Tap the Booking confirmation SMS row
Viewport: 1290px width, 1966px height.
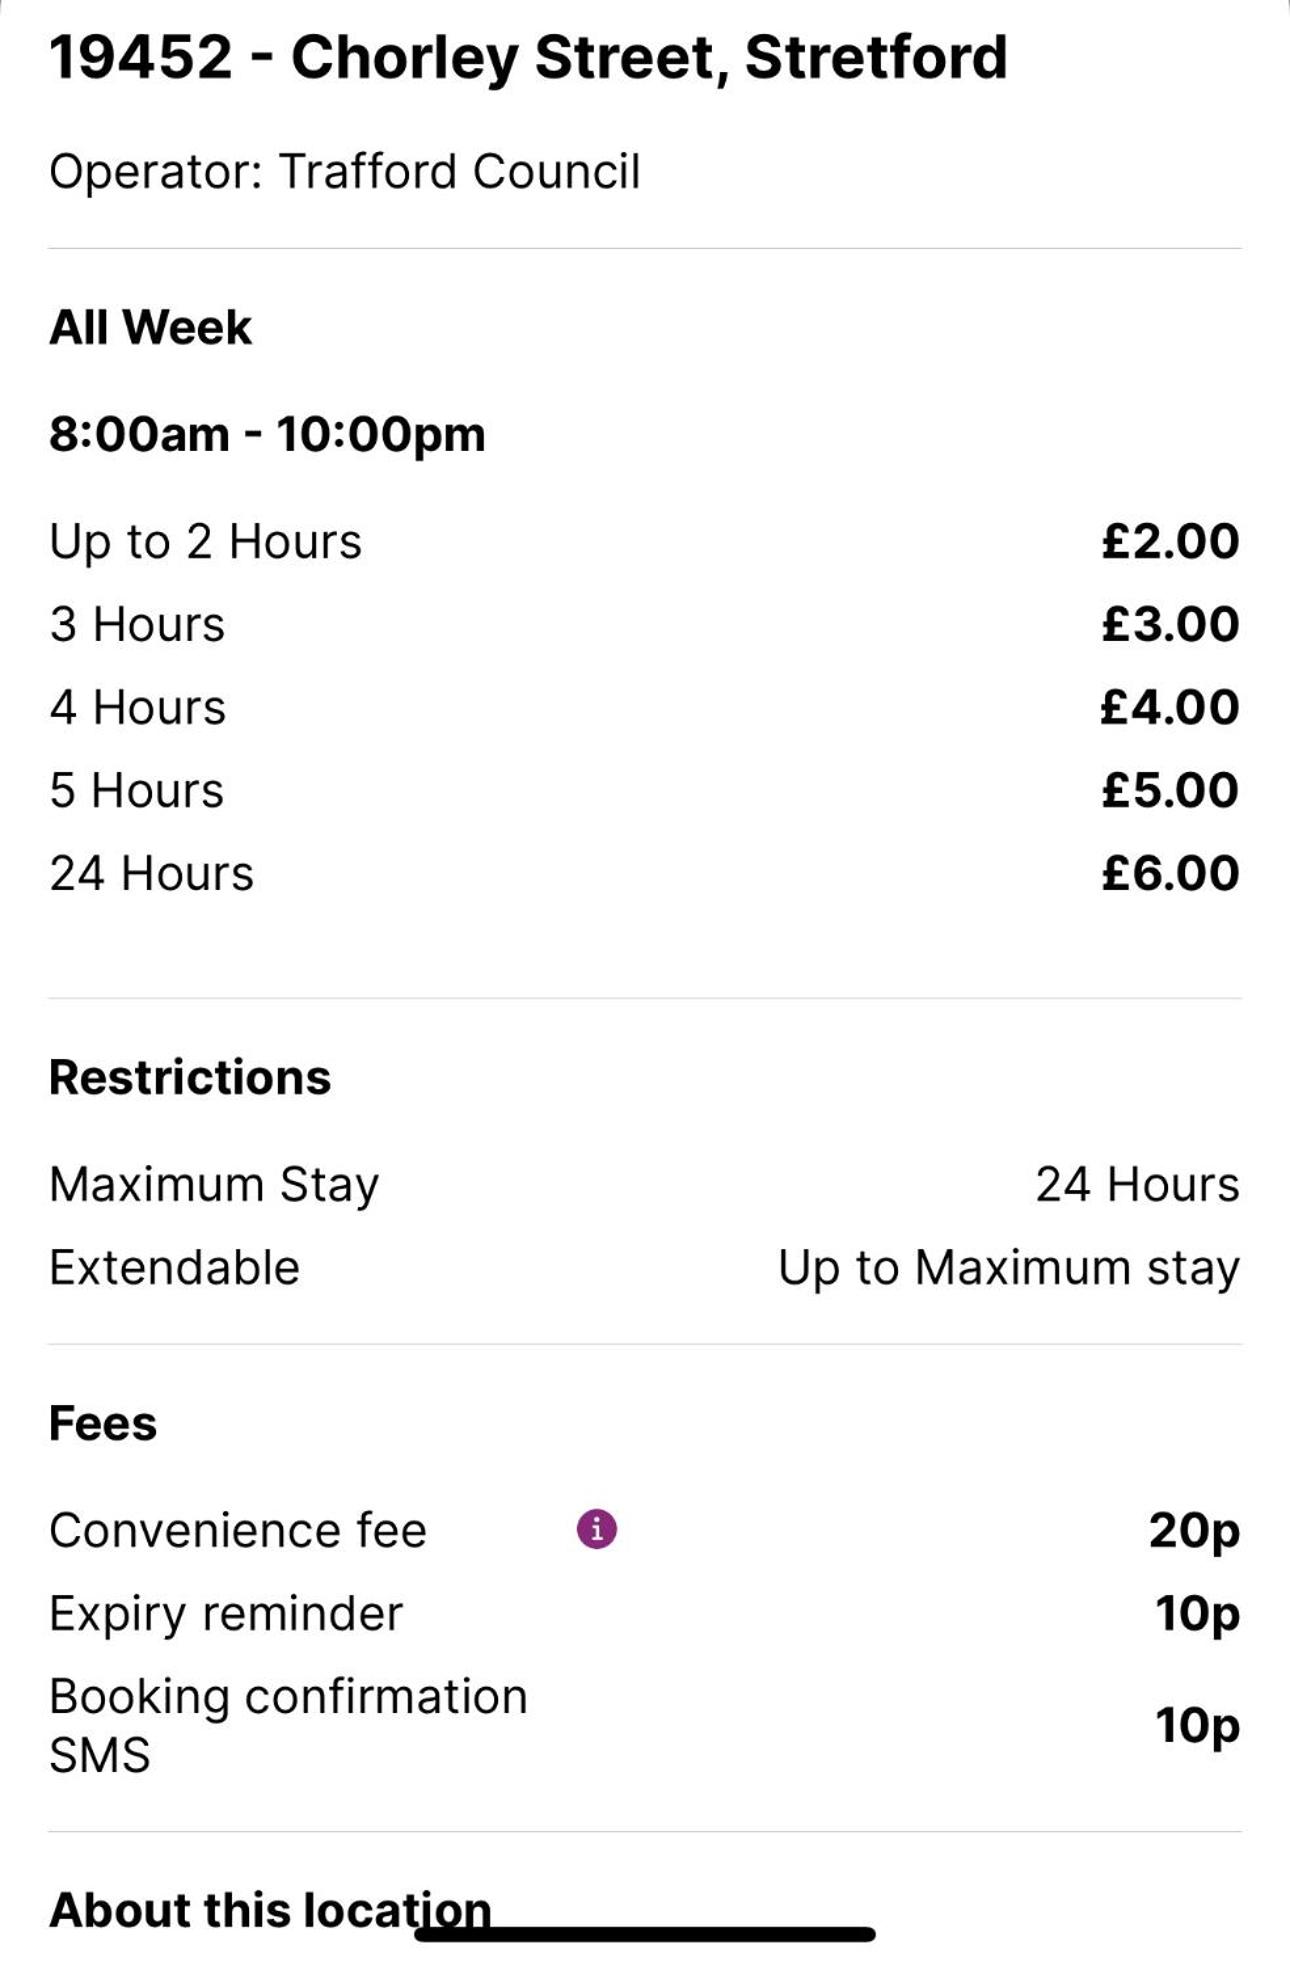point(645,1725)
